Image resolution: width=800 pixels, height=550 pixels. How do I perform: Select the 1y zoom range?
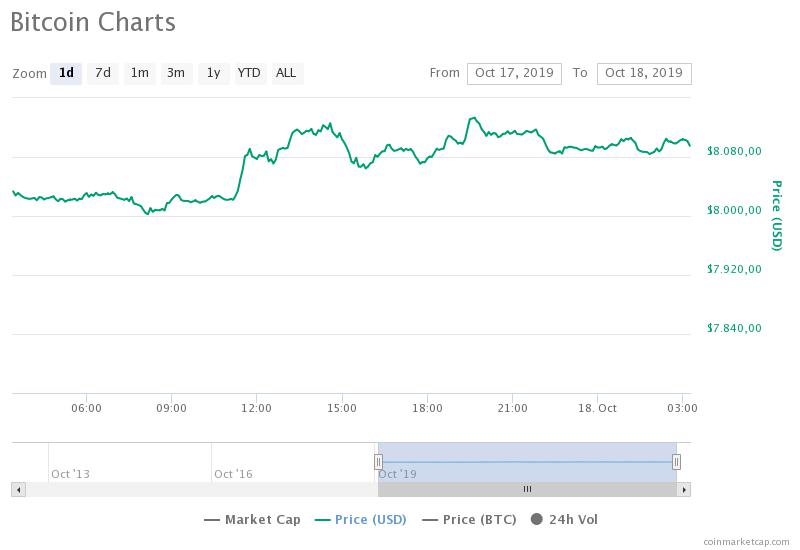pos(214,73)
